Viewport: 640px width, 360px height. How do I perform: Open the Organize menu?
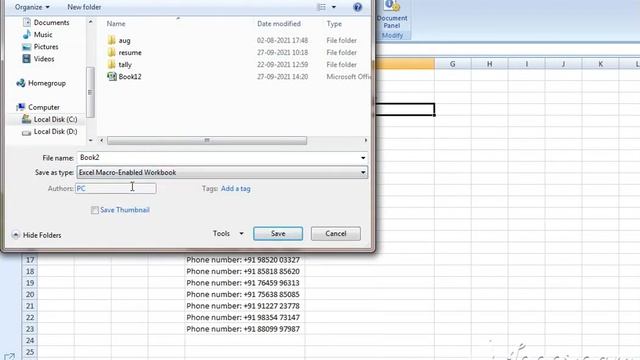pyautogui.click(x=32, y=7)
